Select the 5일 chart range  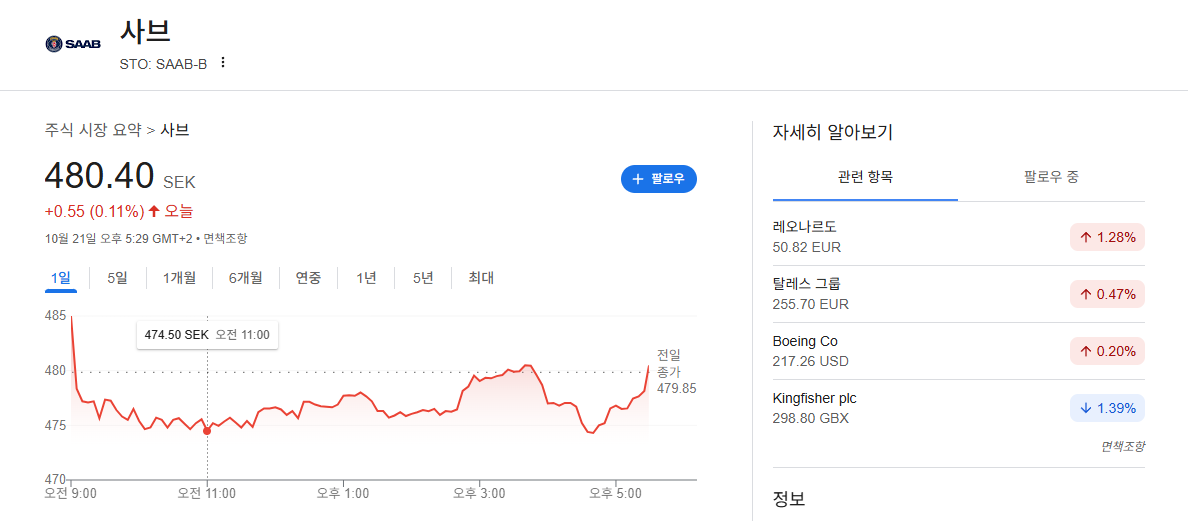(117, 278)
